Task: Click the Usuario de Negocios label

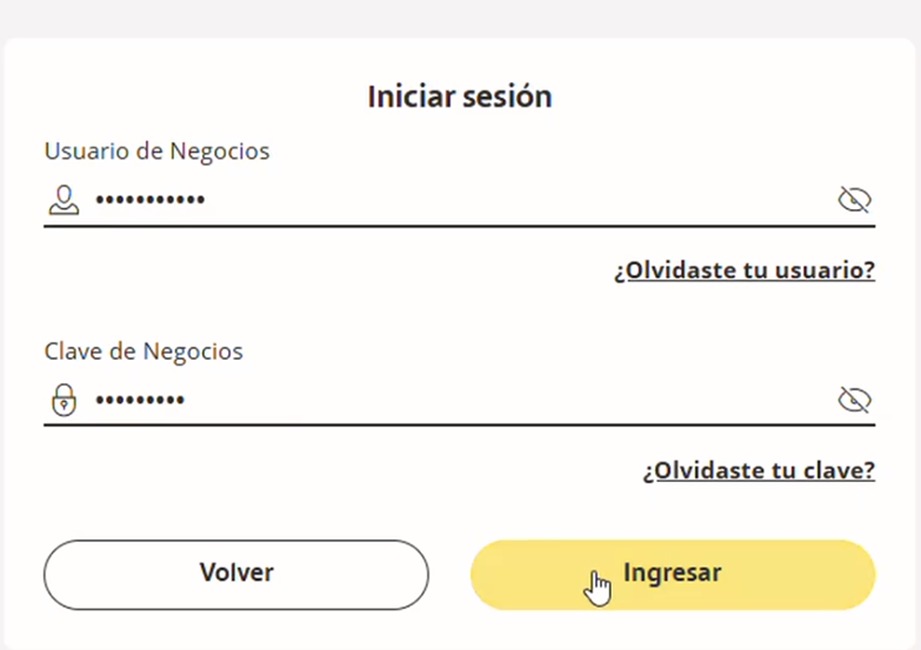Action: 157,151
